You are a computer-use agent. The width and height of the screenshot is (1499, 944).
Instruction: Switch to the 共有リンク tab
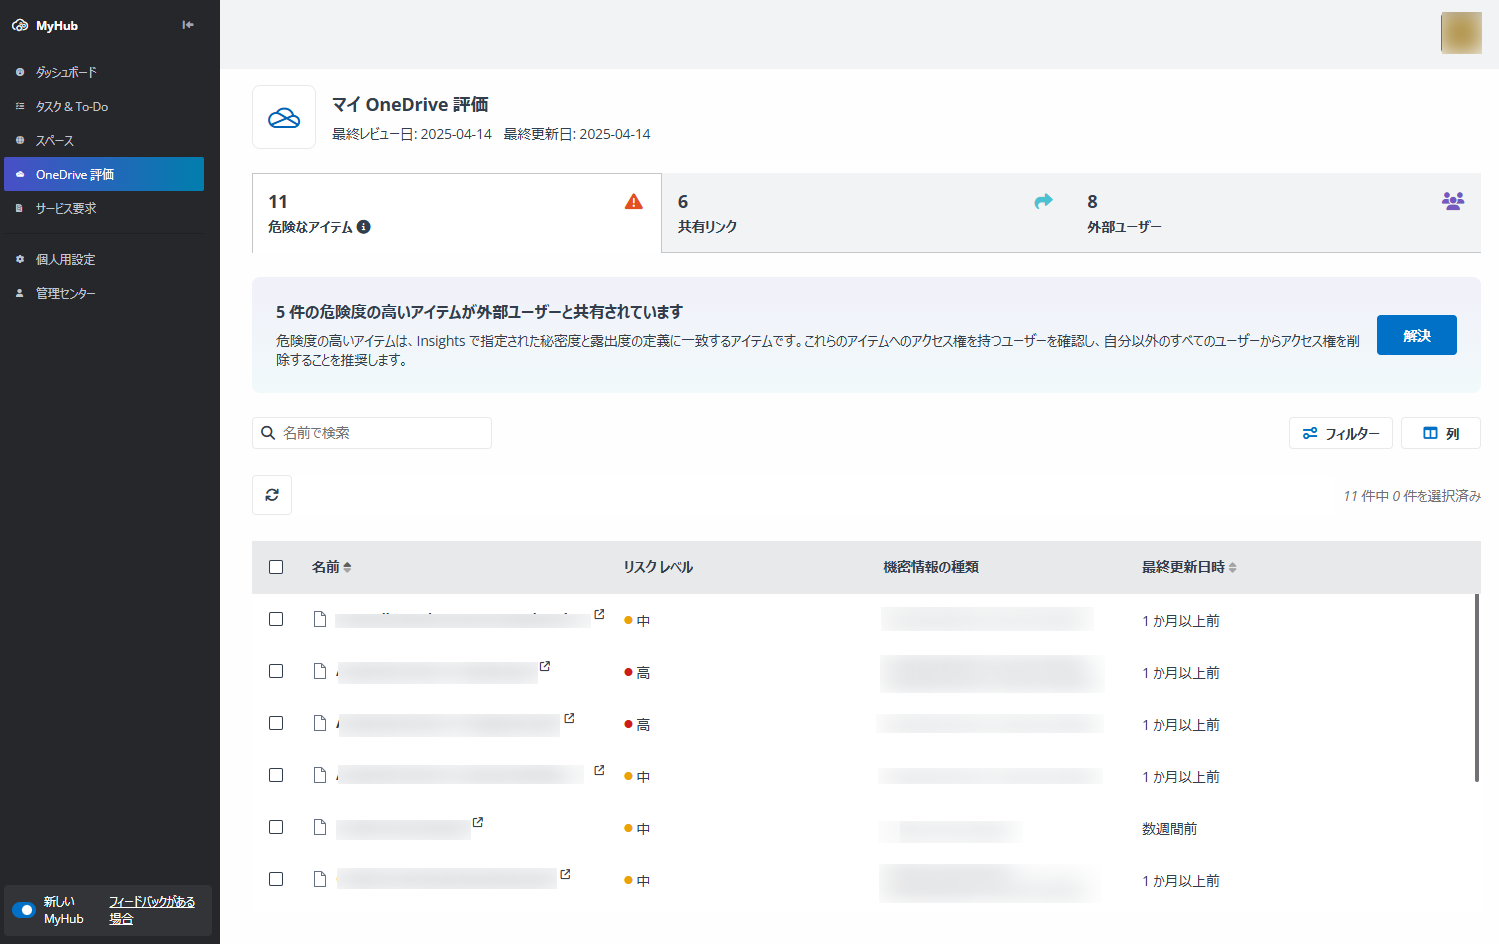click(866, 213)
